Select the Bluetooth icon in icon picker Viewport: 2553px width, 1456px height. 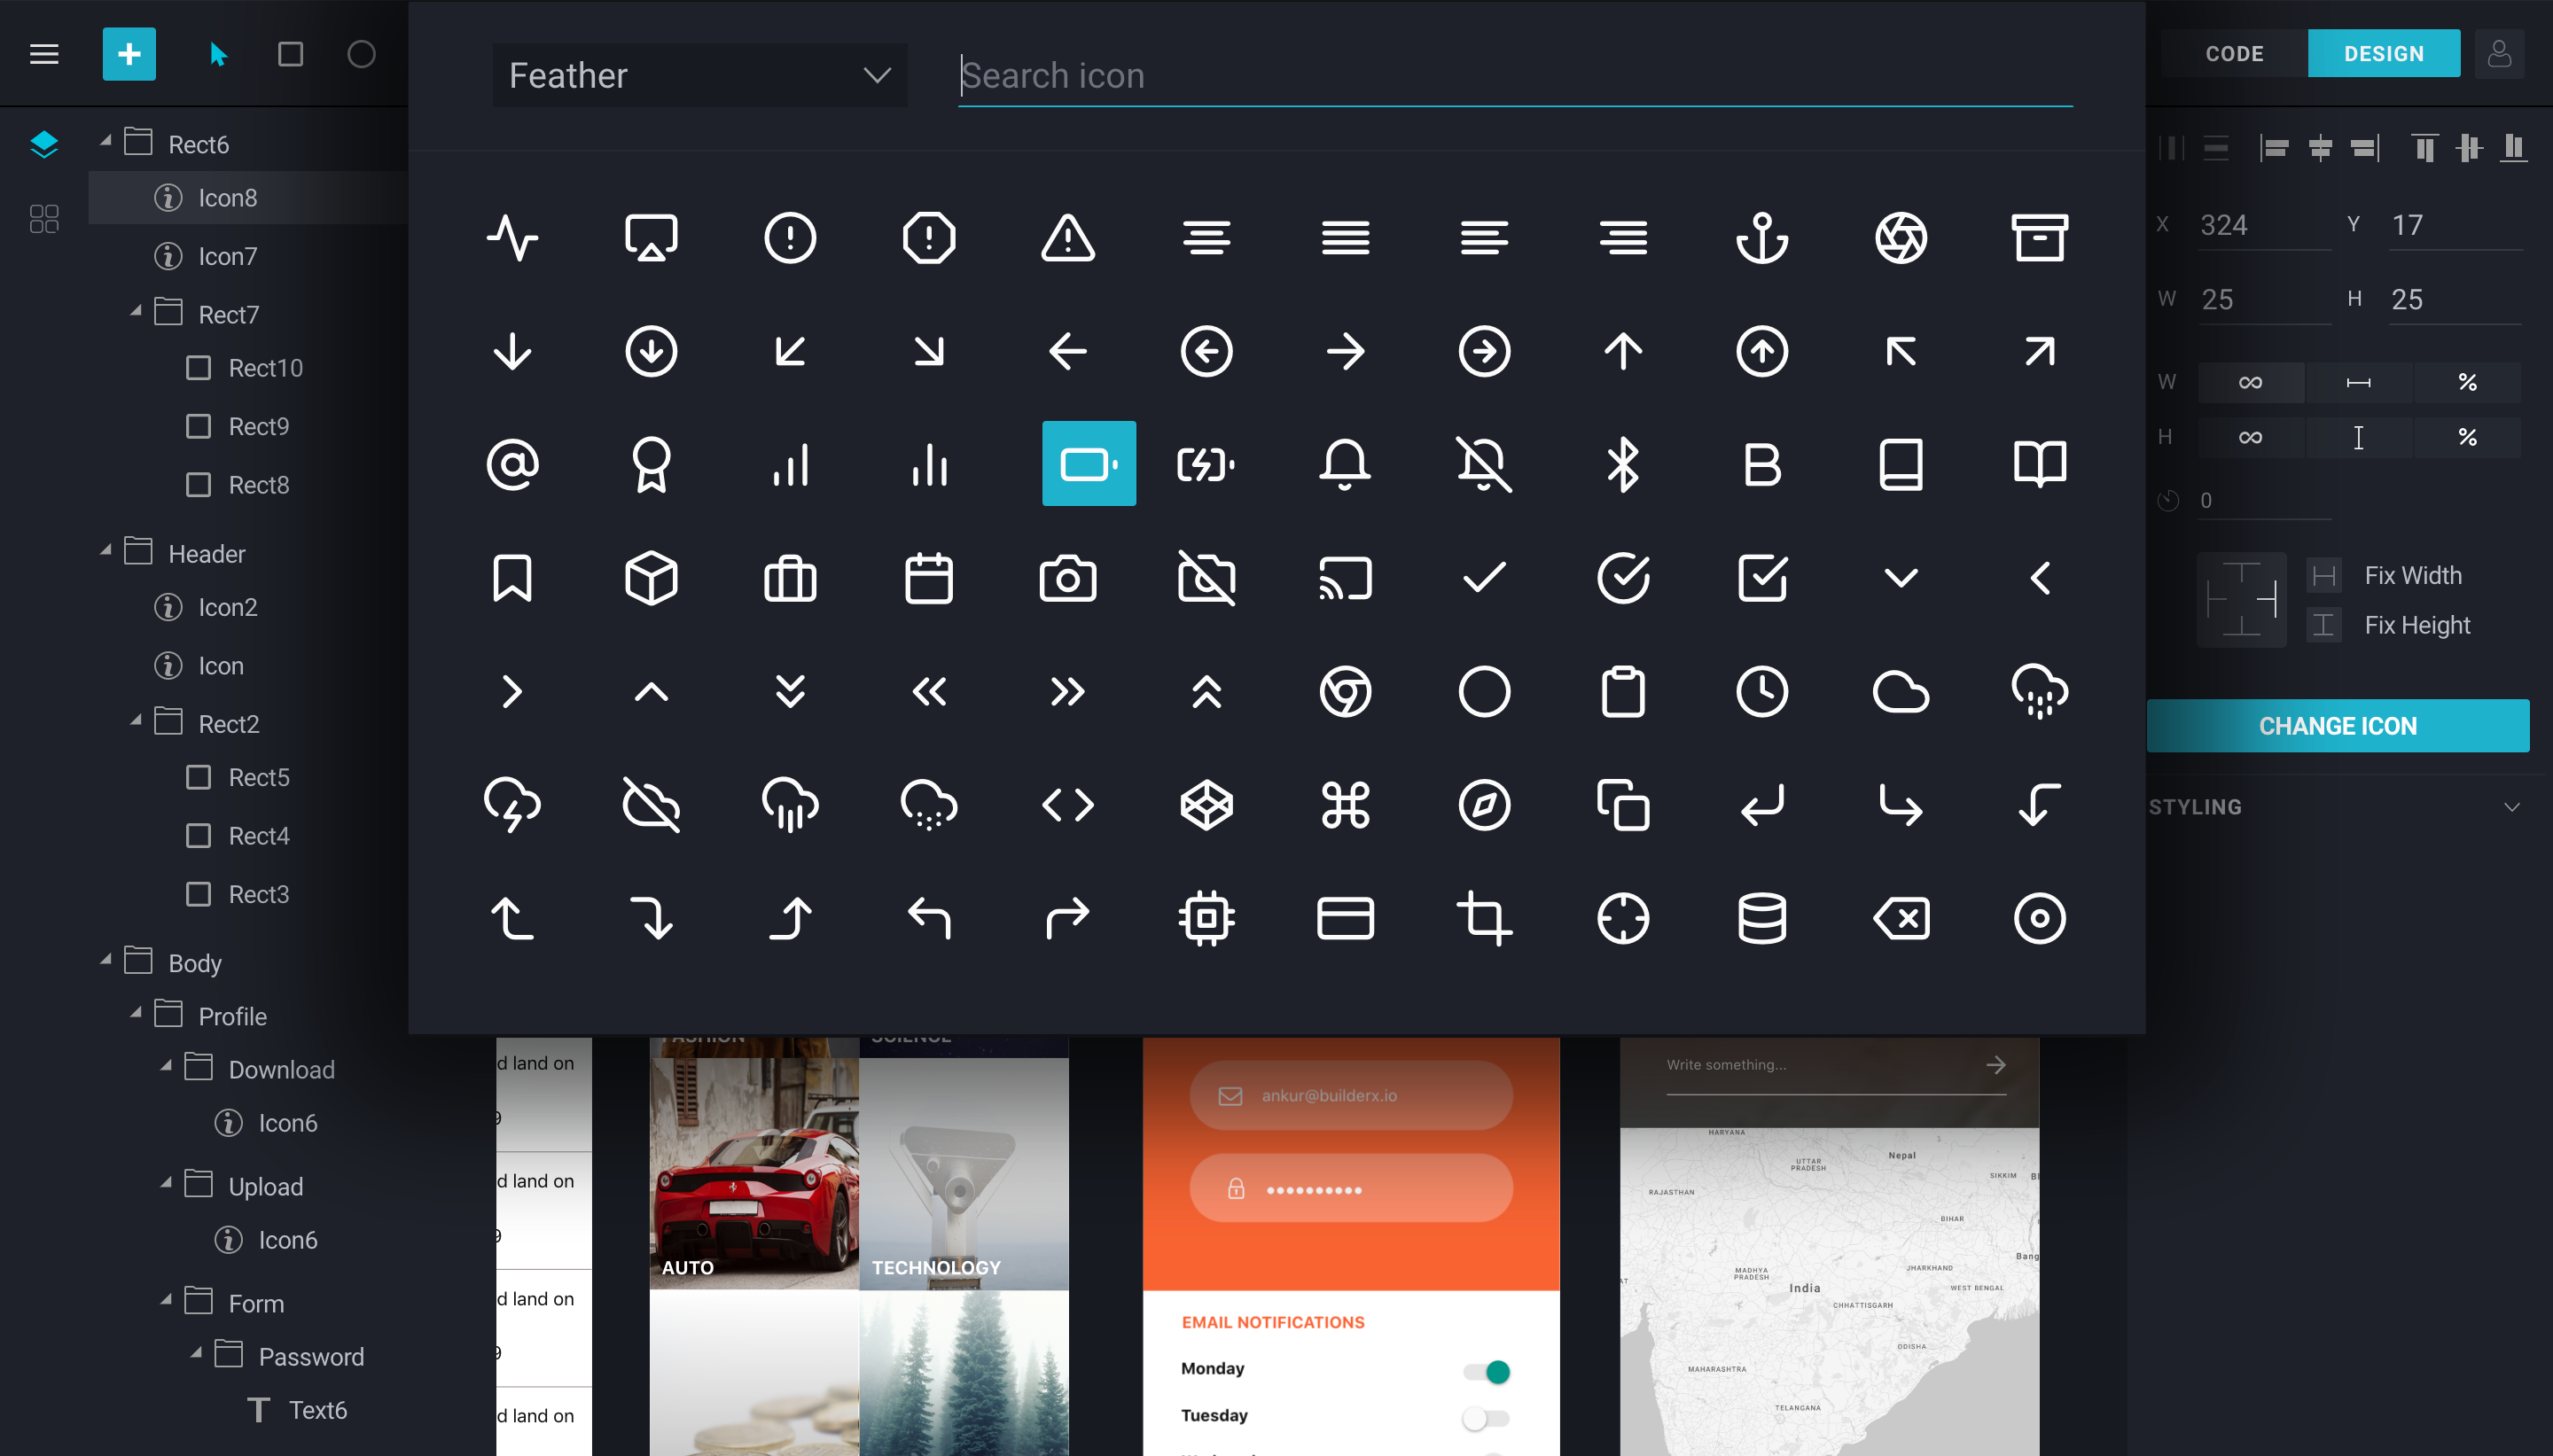click(1622, 463)
